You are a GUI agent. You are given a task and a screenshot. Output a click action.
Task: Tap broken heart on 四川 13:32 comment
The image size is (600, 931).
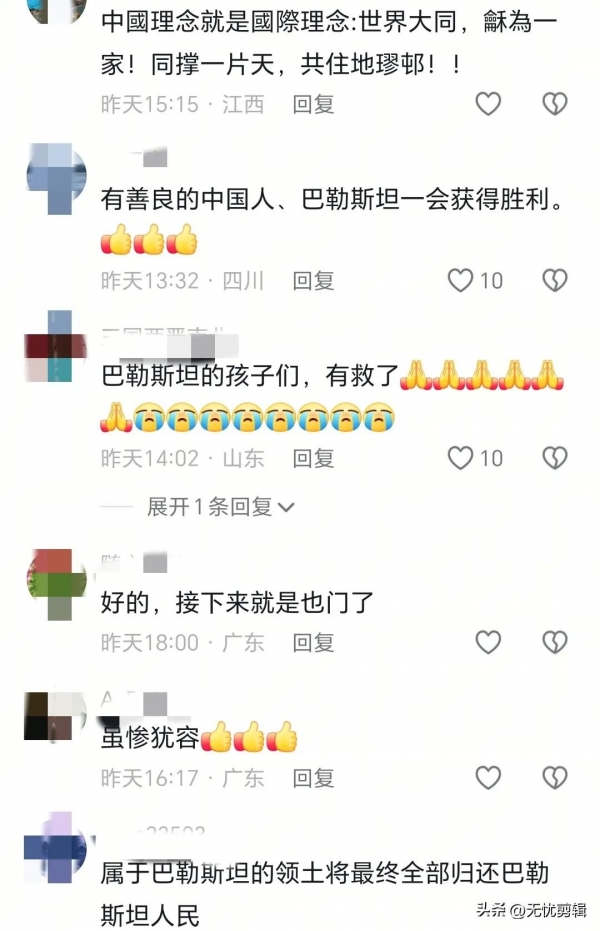(554, 280)
